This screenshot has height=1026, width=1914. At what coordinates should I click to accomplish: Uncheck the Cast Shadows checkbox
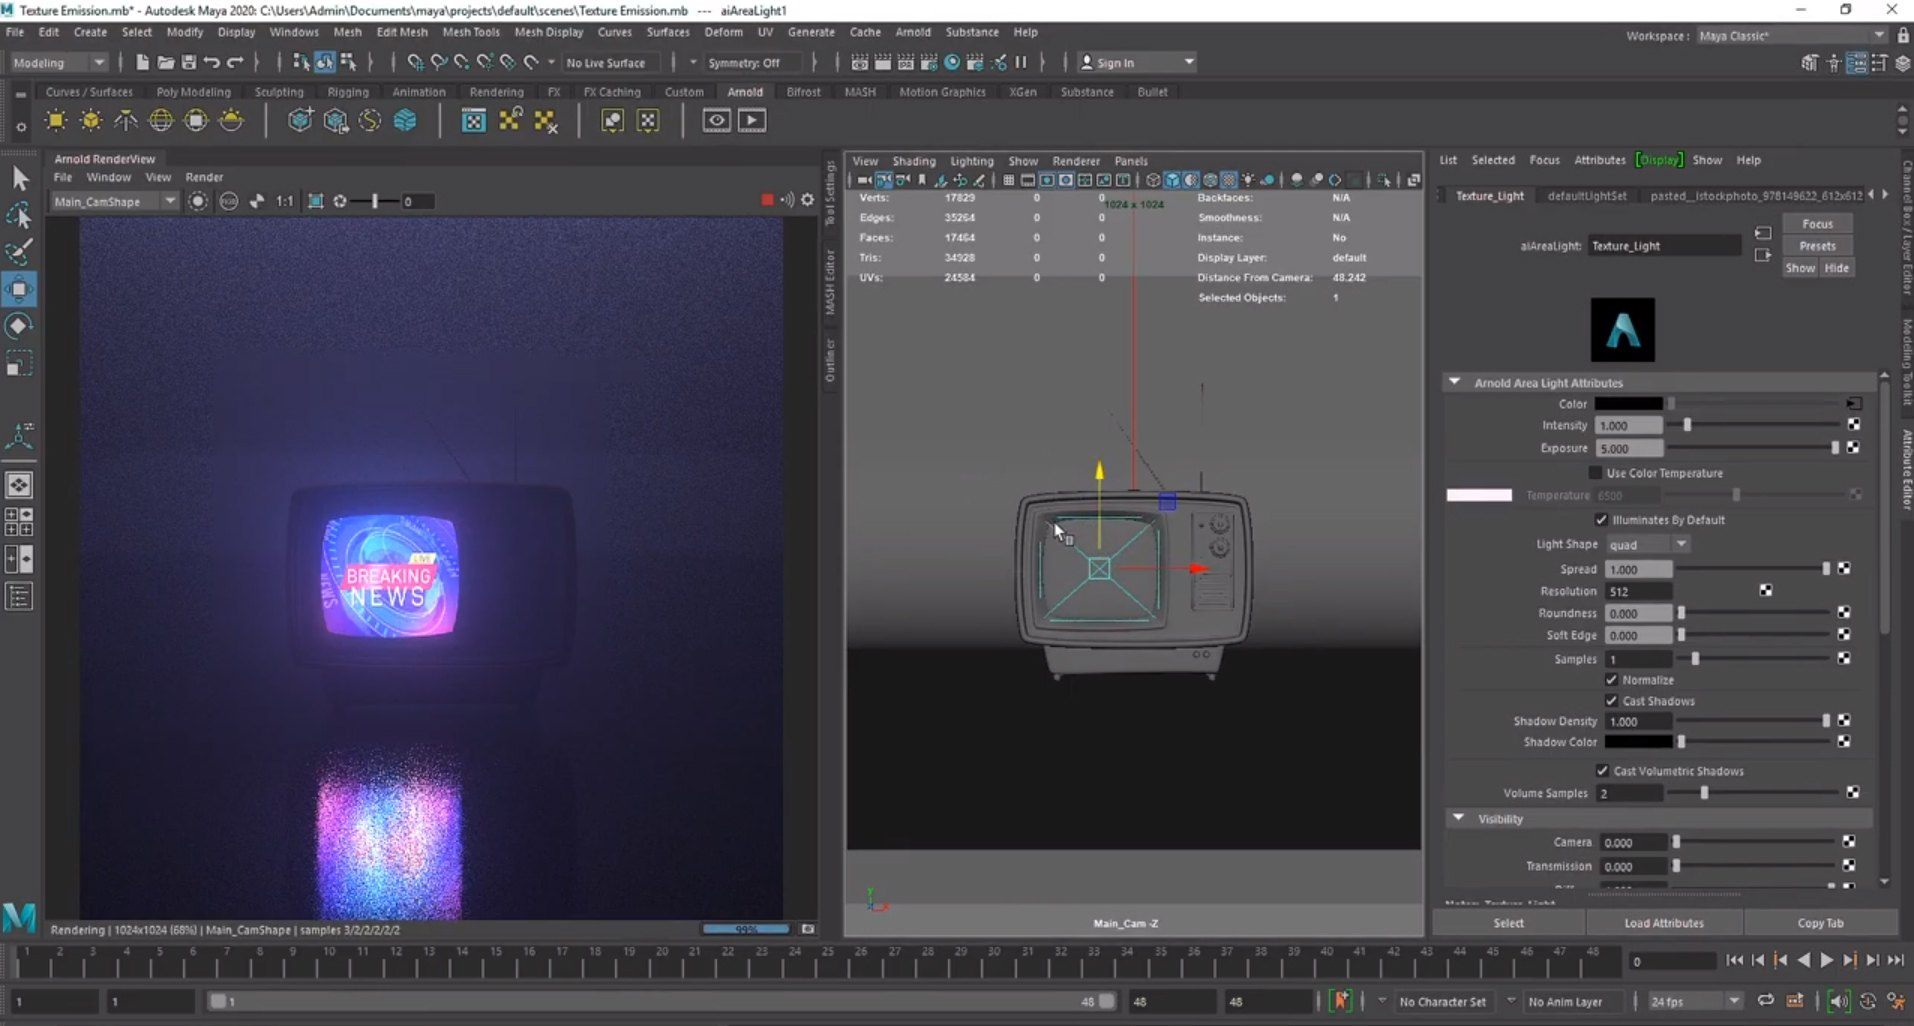tap(1611, 701)
